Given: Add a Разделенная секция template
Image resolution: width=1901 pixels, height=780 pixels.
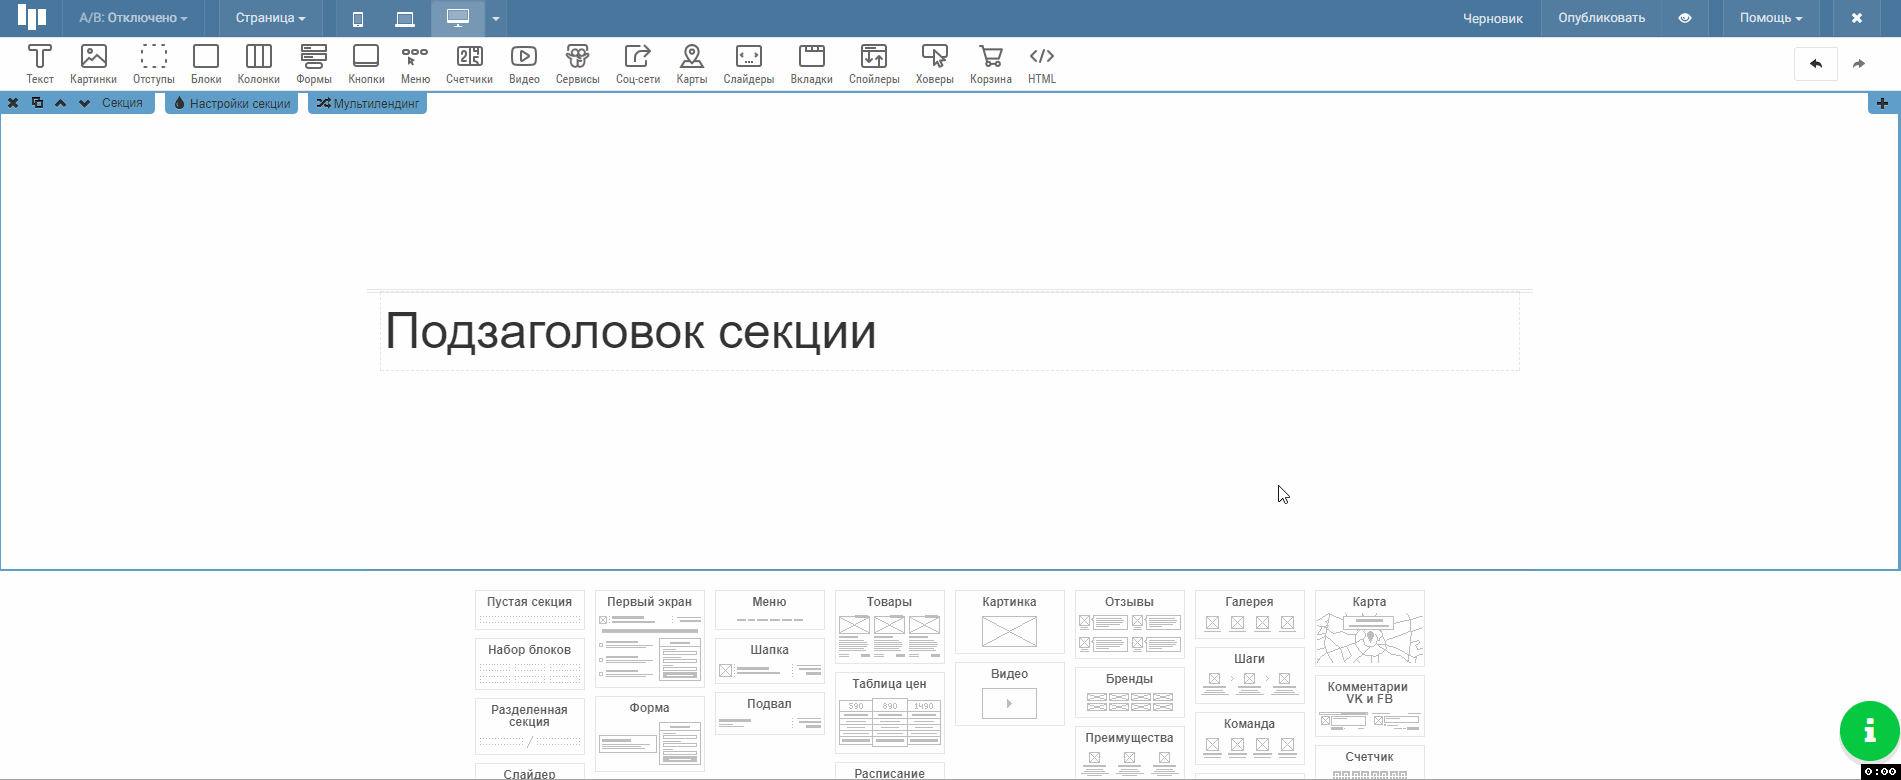Looking at the screenshot, I should pos(529,726).
